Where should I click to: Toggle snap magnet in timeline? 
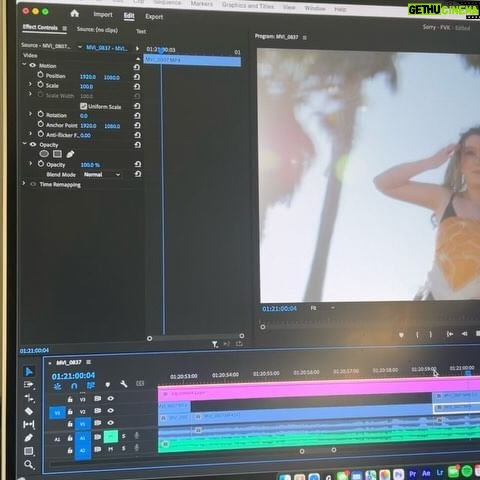(x=74, y=386)
